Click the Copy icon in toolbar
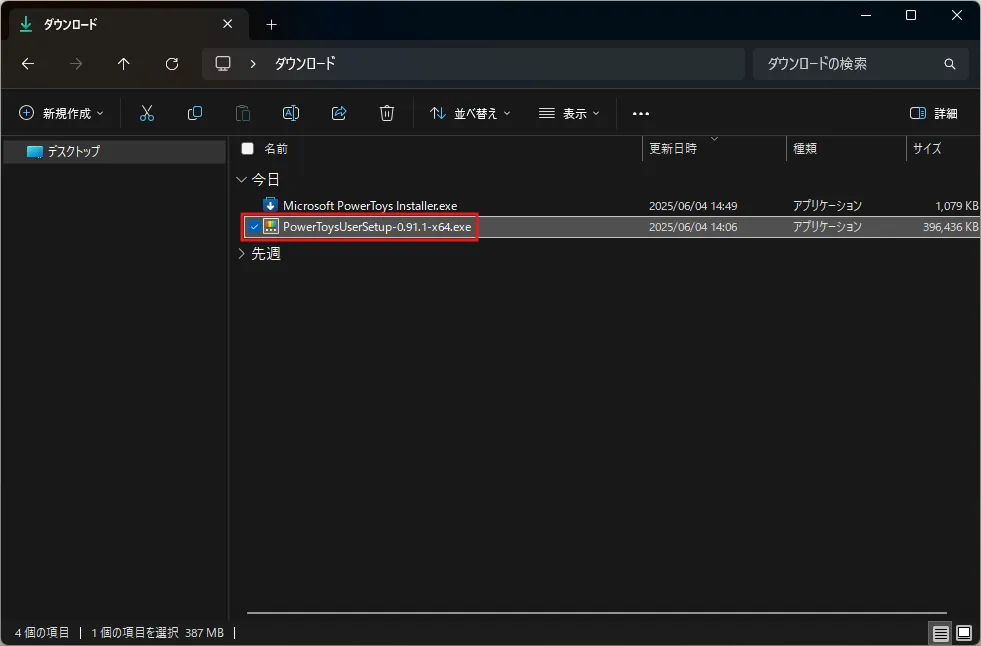This screenshot has height=646, width=981. (195, 113)
